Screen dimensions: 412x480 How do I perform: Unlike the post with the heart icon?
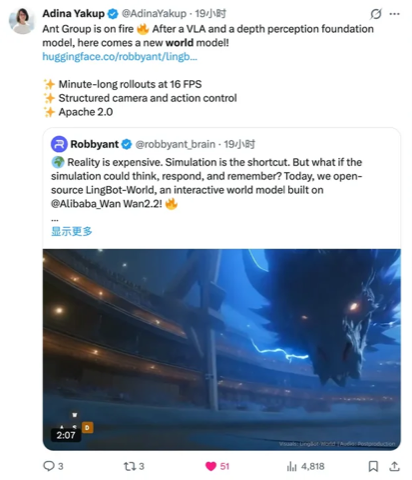(x=211, y=466)
